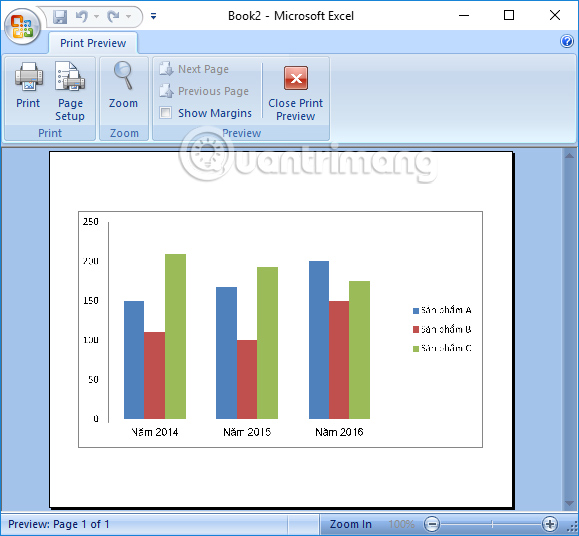579x536 pixels.
Task: Click the Preview: Page 1 of 1 status text
Action: click(59, 524)
